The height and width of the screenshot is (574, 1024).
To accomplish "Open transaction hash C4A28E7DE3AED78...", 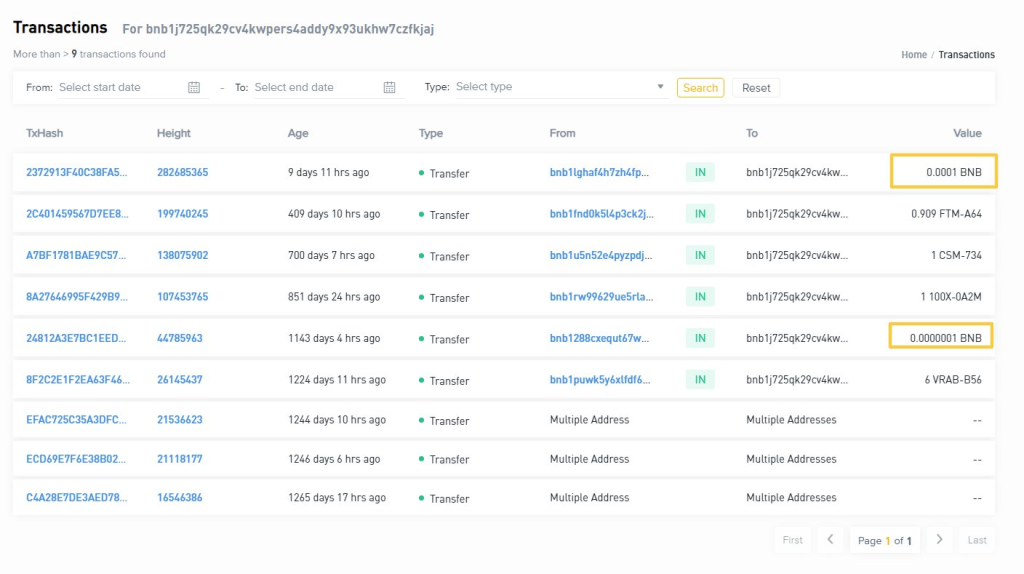I will [x=76, y=498].
